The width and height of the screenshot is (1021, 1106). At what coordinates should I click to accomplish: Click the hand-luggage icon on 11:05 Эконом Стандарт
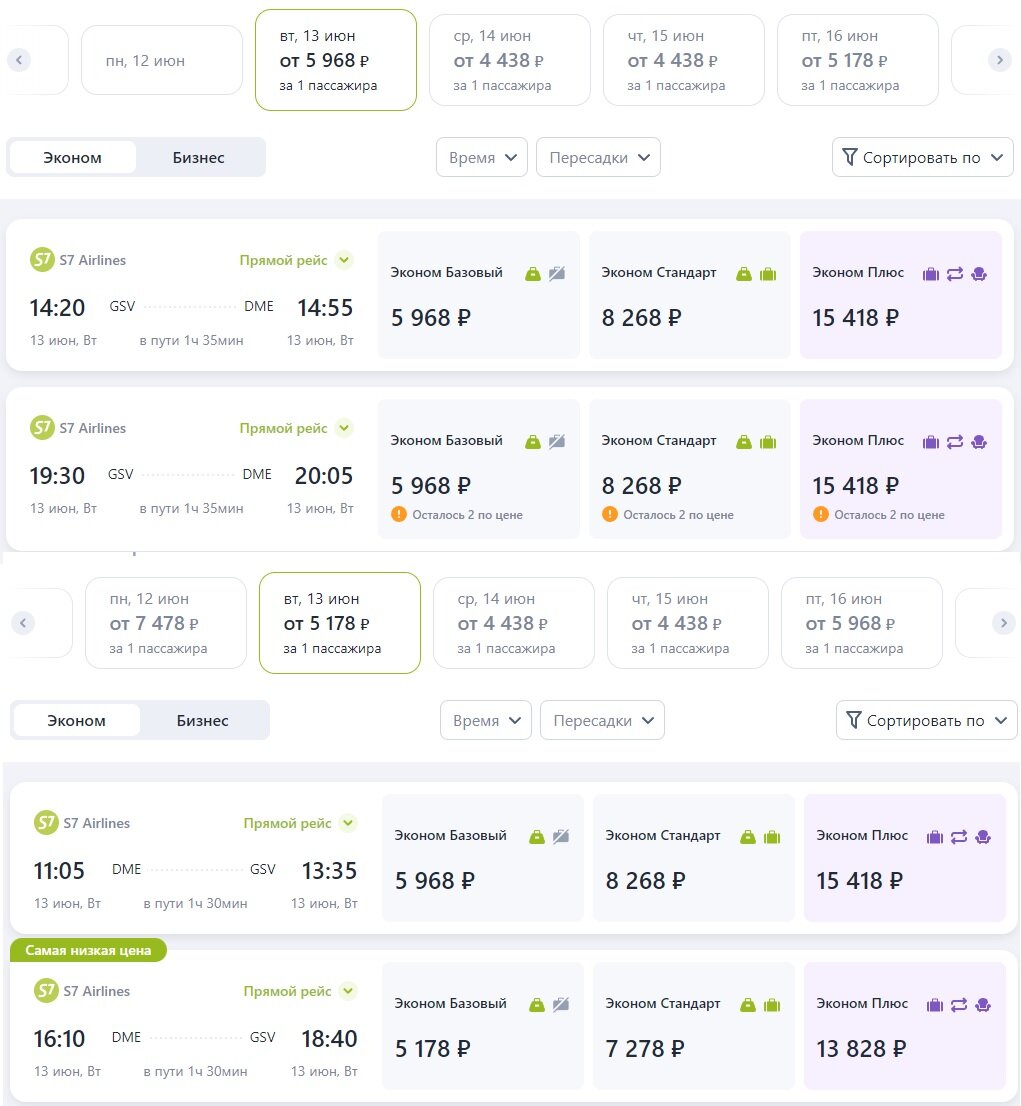748,837
